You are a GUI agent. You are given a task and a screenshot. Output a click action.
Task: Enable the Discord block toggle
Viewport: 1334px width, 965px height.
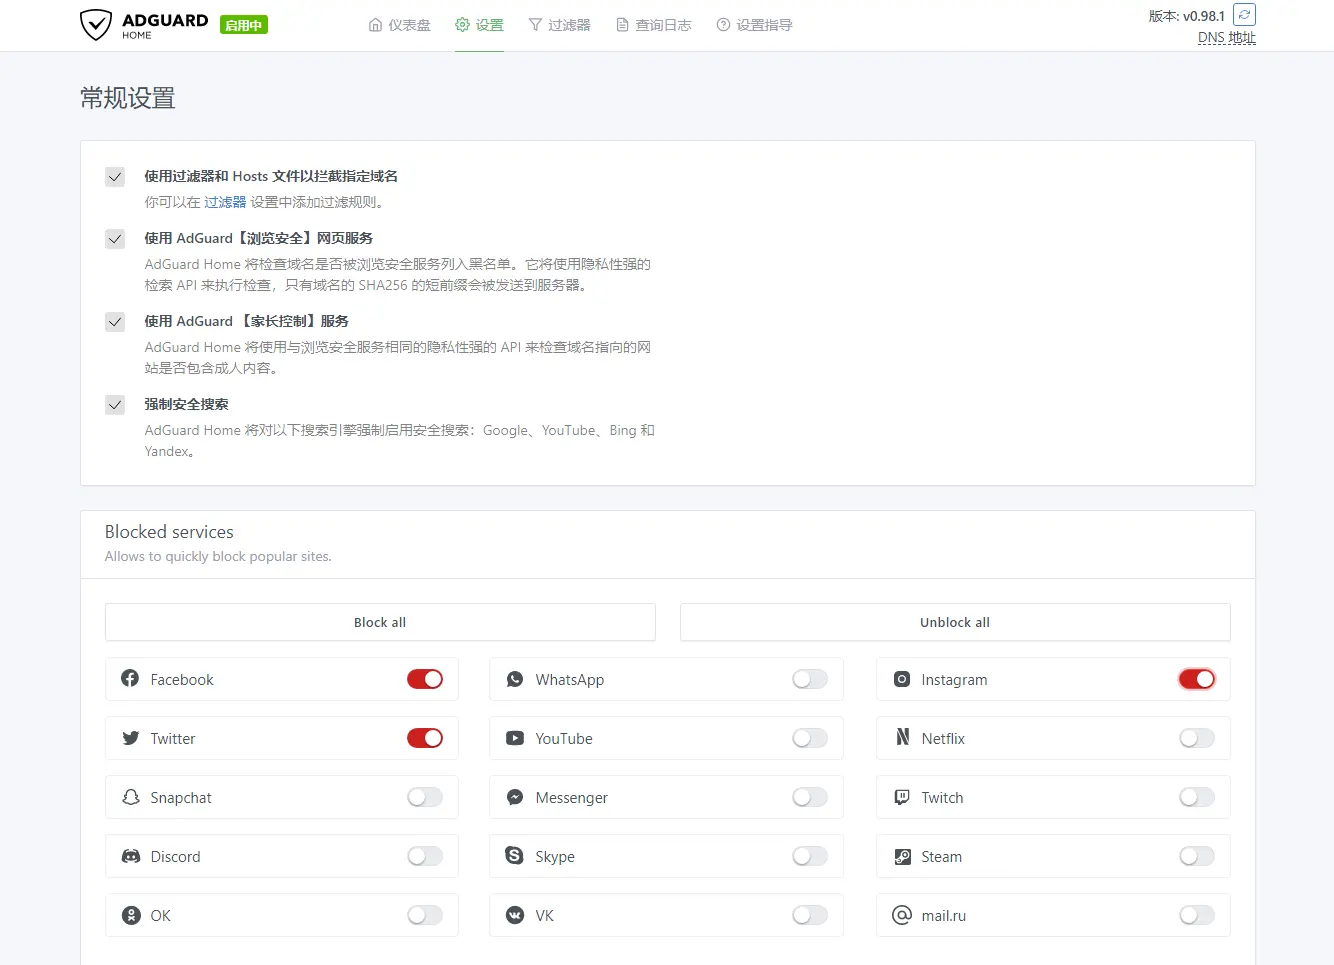point(425,856)
